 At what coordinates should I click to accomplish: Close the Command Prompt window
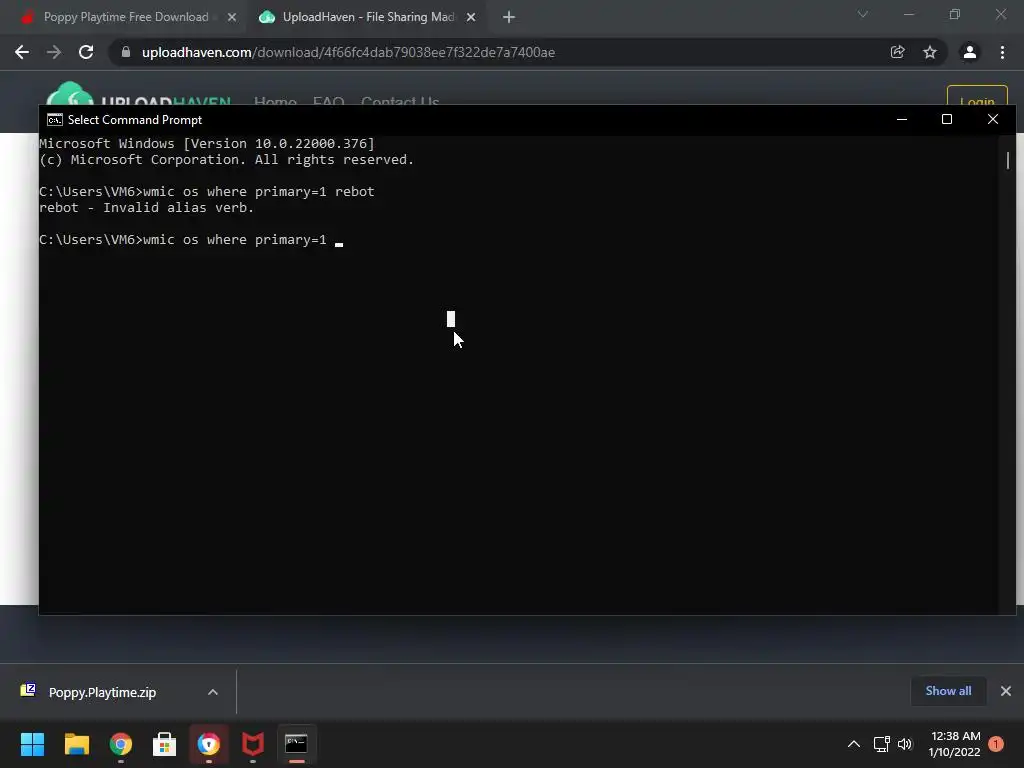click(993, 120)
